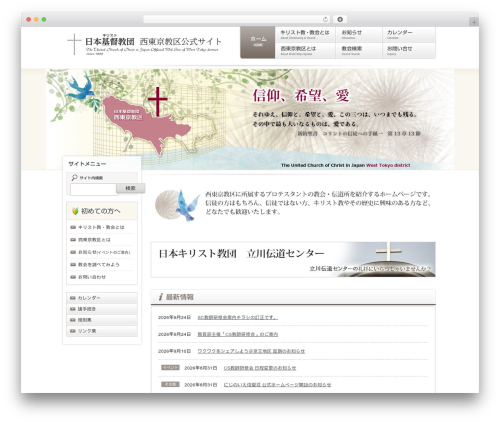The height and width of the screenshot is (423, 500).
Task: Click the cross icon beside the site title
Action: click(x=74, y=44)
